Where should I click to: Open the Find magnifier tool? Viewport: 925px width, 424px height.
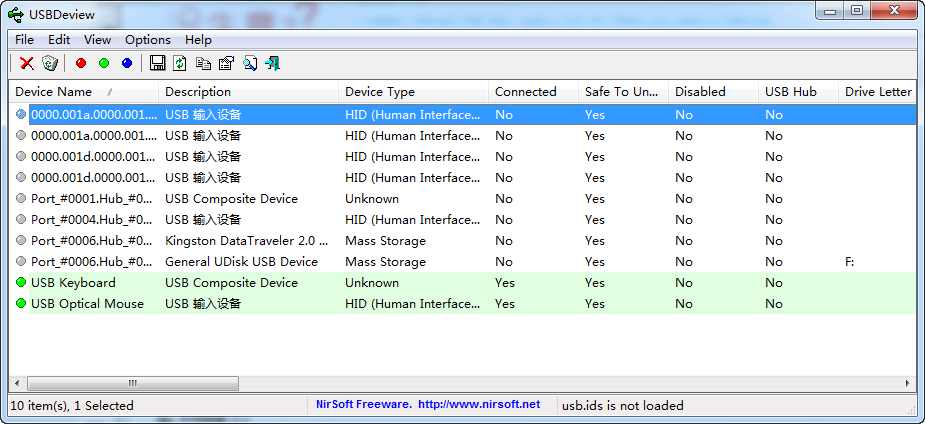[x=249, y=64]
